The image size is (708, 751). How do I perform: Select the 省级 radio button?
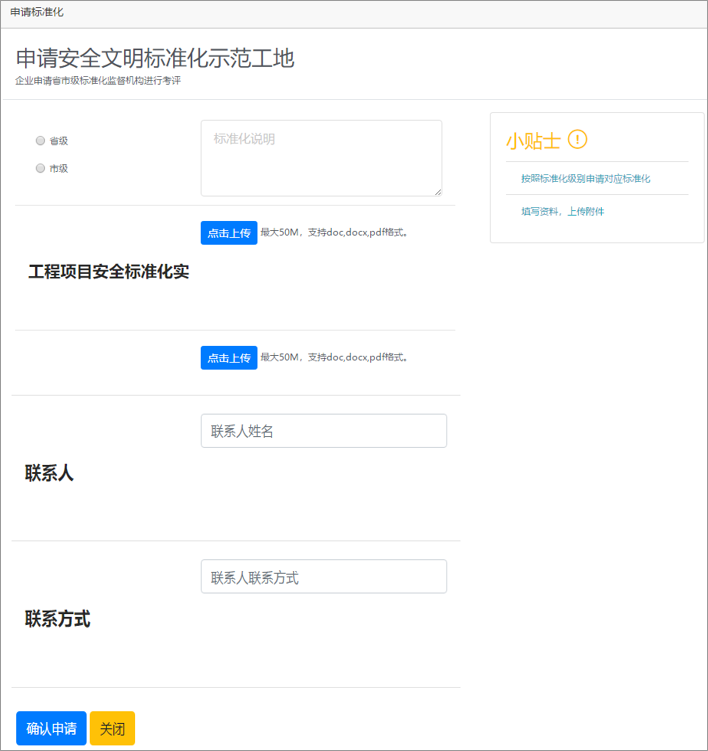click(40, 140)
